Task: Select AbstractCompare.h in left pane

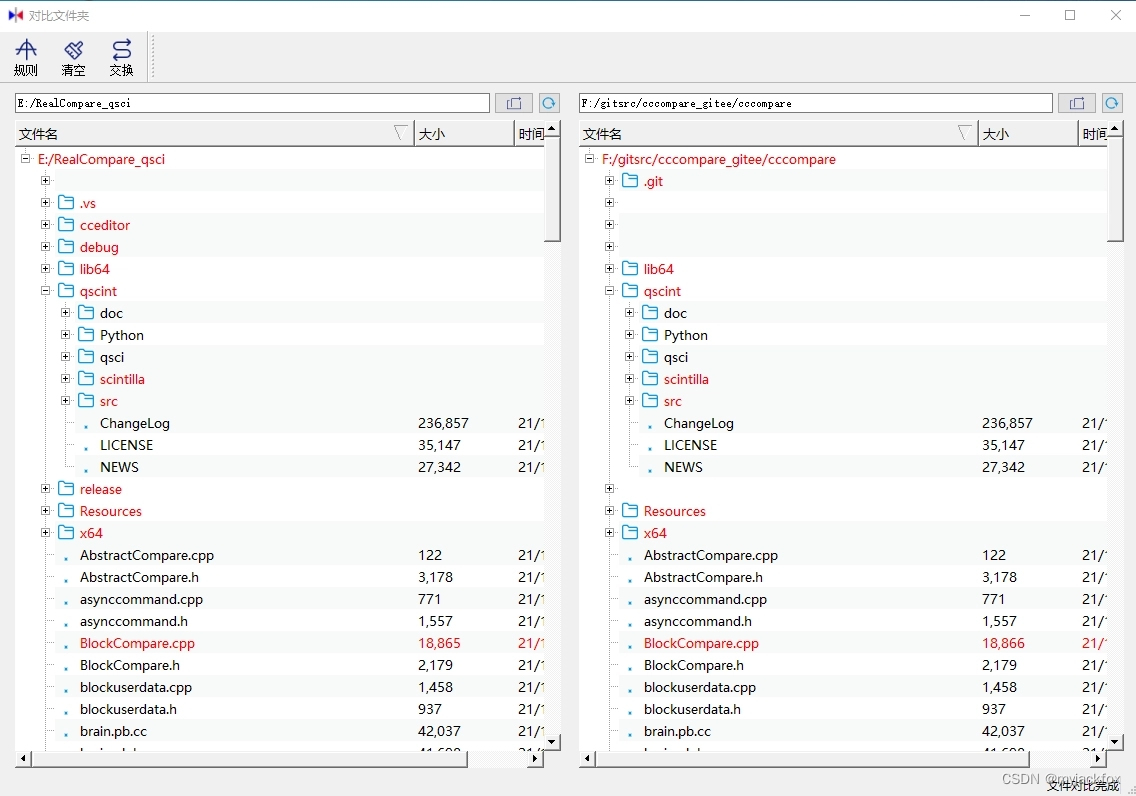Action: click(139, 577)
